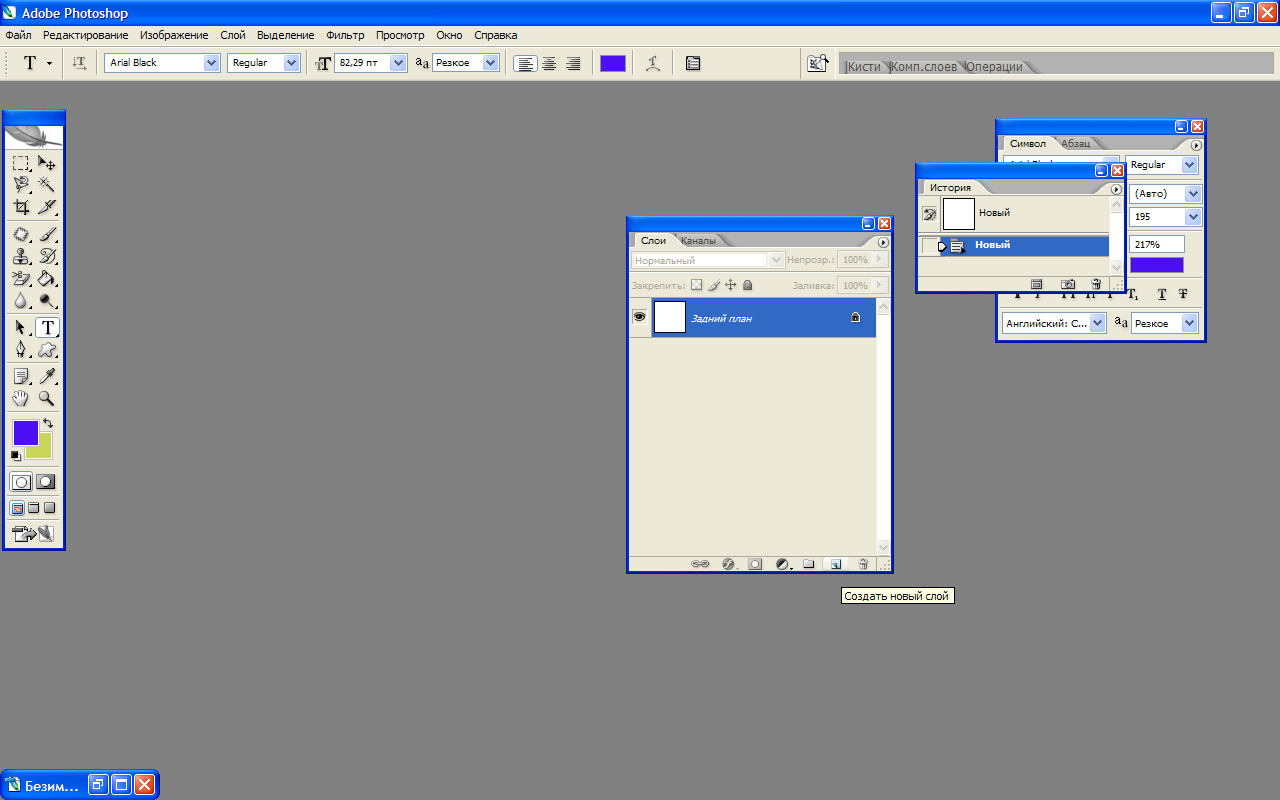Select the Pen tool
Screen dimensions: 1280x800
coord(21,349)
